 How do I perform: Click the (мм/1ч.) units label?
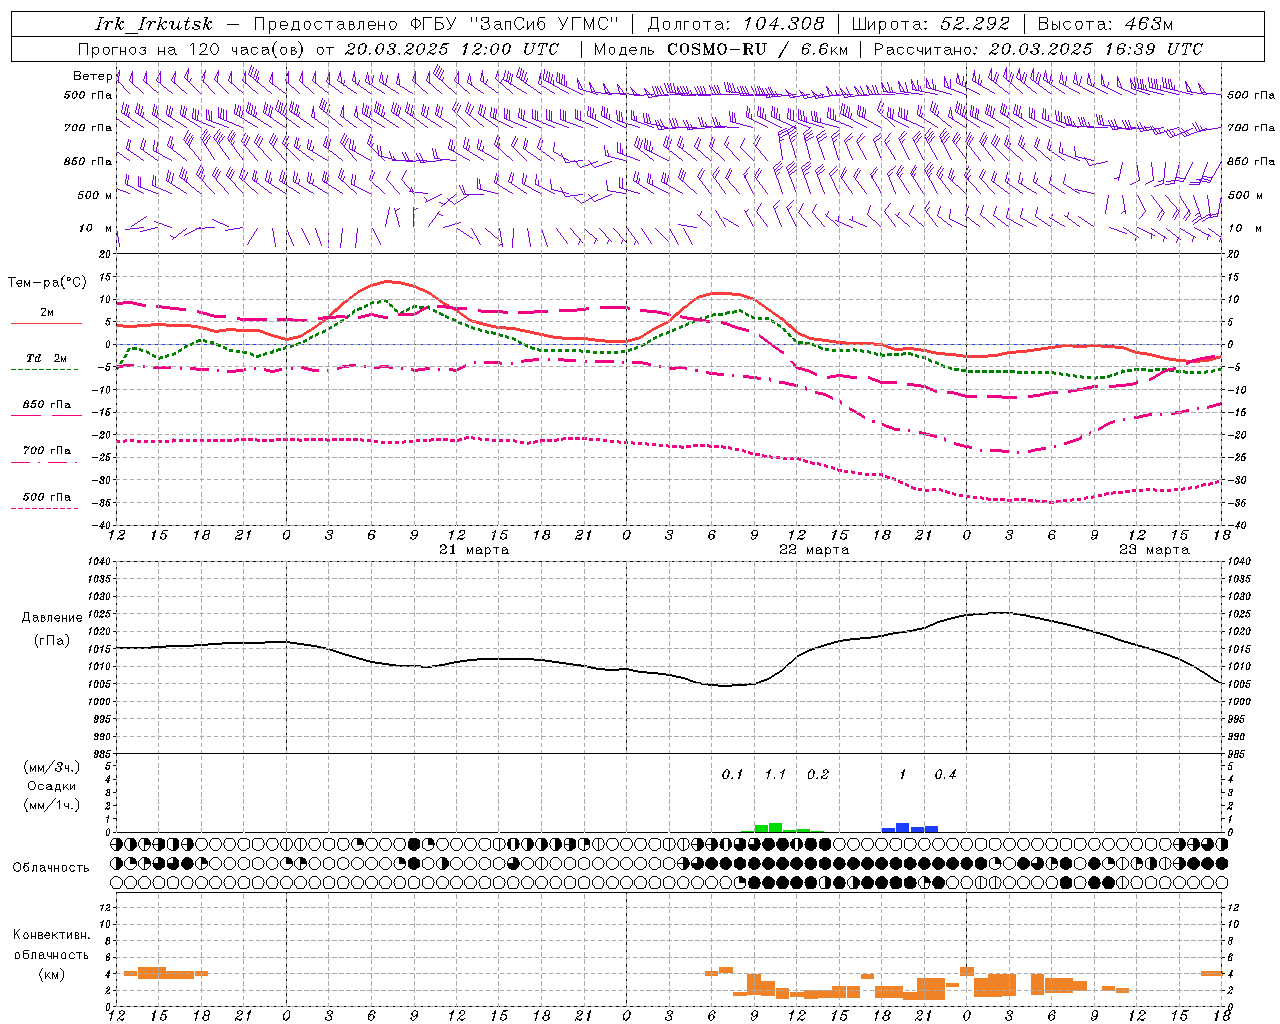[x=52, y=805]
